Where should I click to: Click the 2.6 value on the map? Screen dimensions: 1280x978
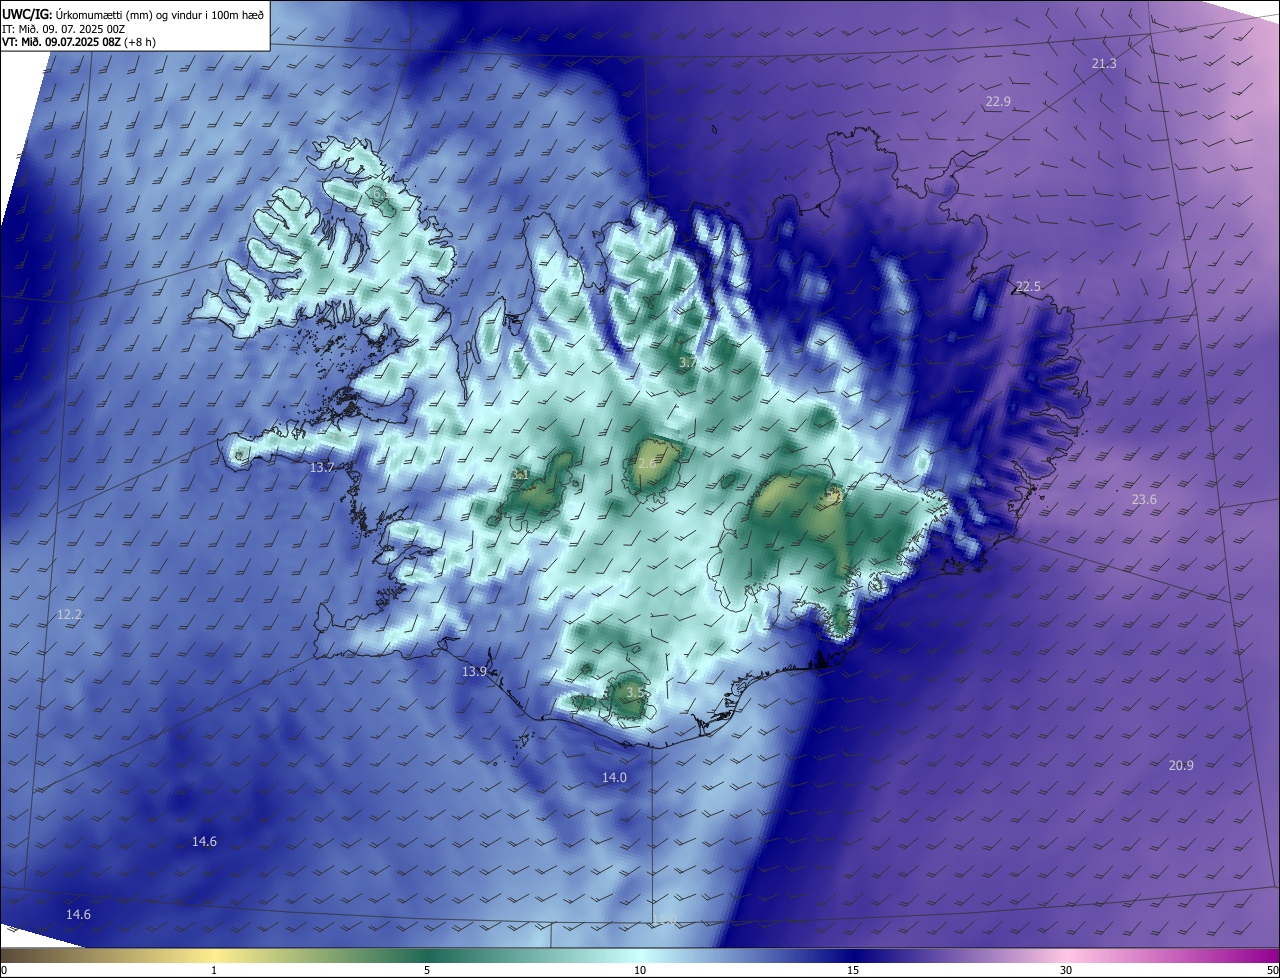pos(647,464)
